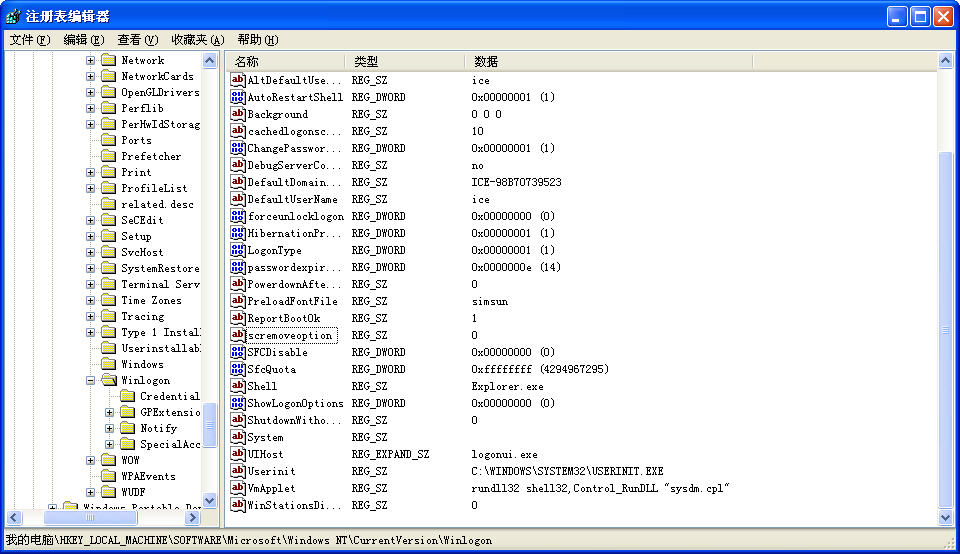Screen dimensions: 960x554
Task: Select the DefaultUserName value icon
Action: 238,199
